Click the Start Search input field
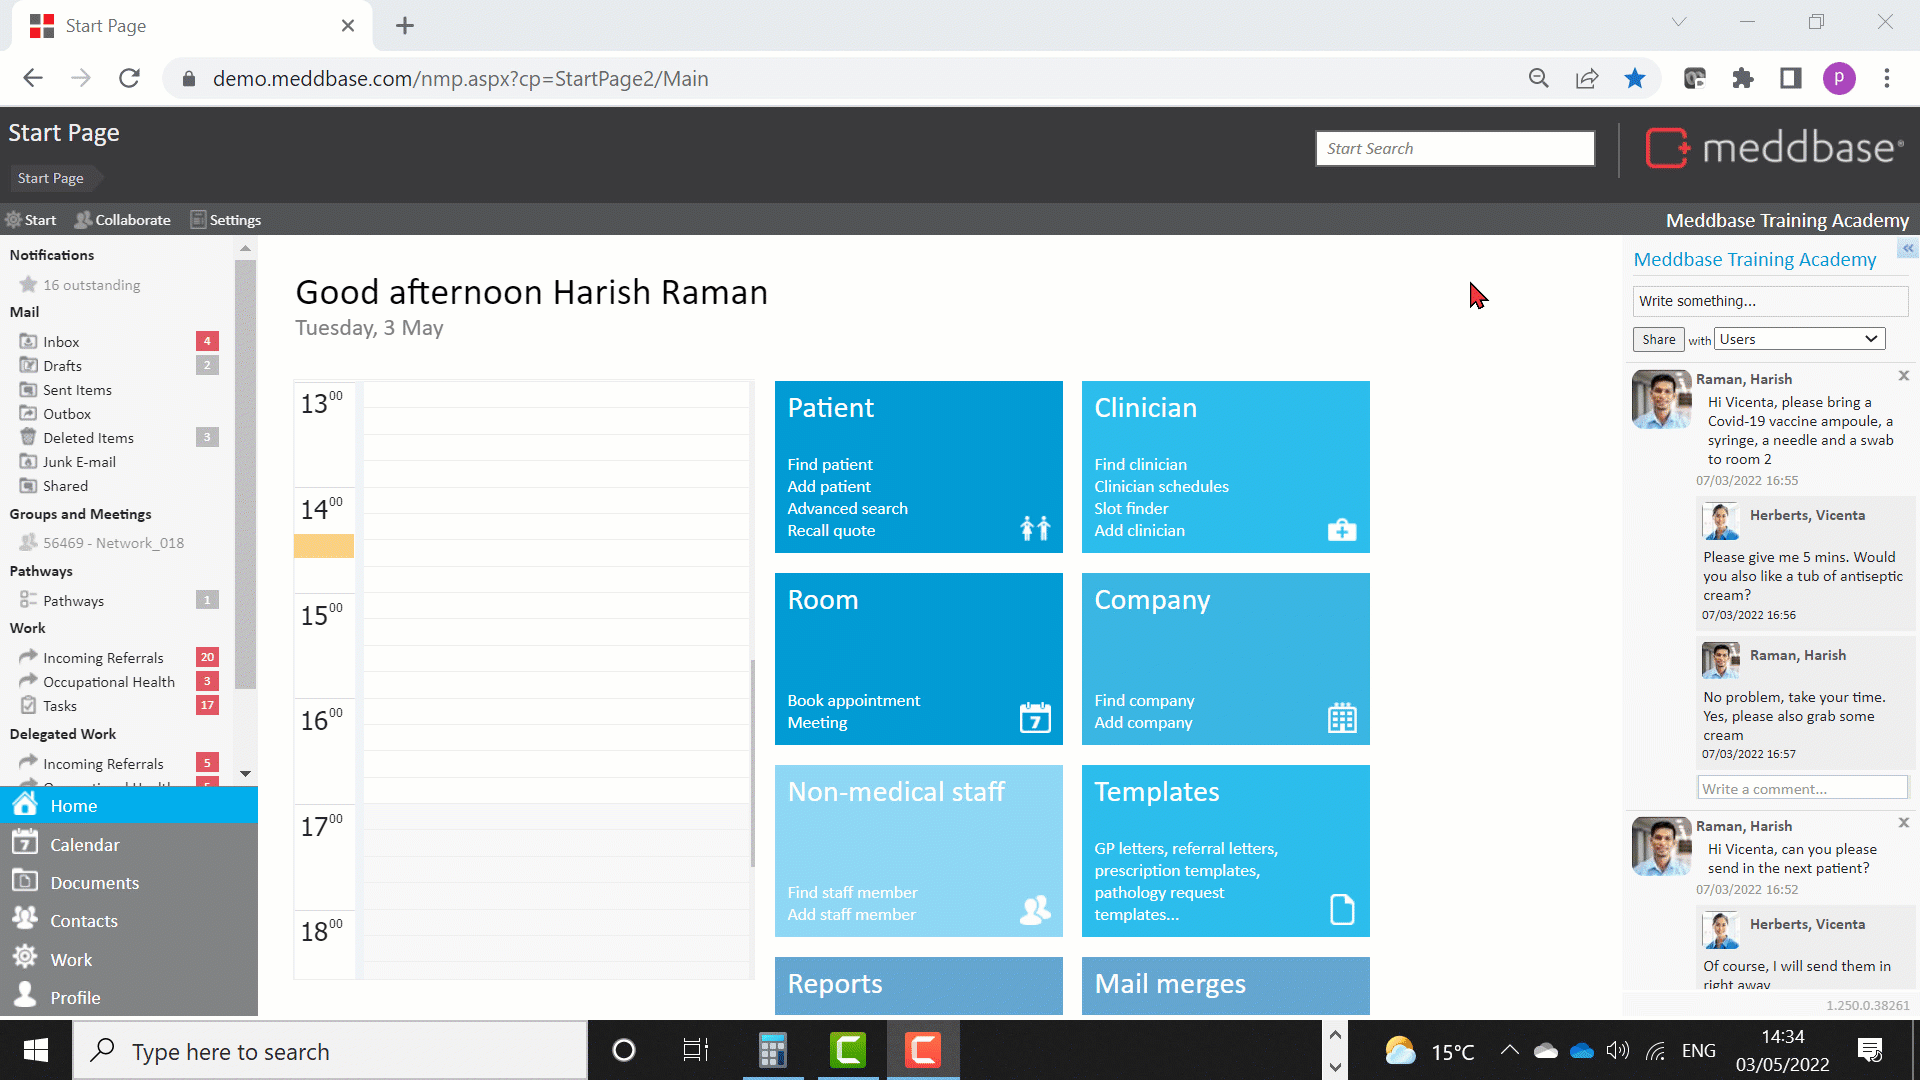This screenshot has width=1920, height=1080. pos(1454,148)
